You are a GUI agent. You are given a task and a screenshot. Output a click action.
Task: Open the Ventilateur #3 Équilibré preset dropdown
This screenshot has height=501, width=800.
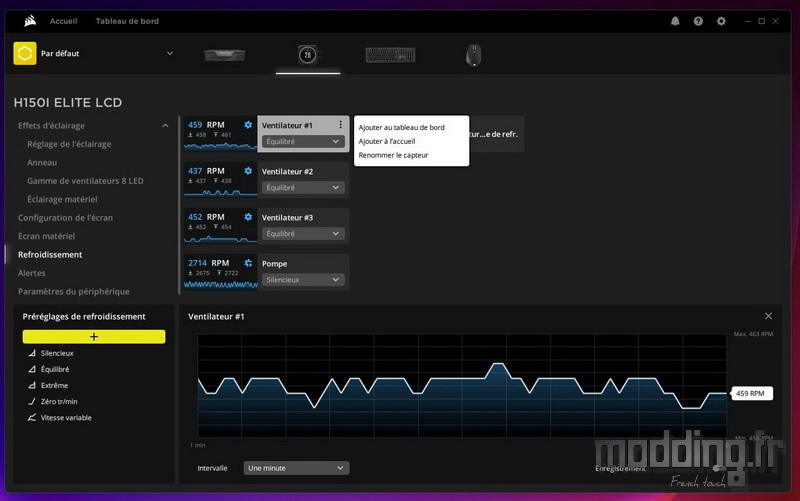tap(303, 233)
